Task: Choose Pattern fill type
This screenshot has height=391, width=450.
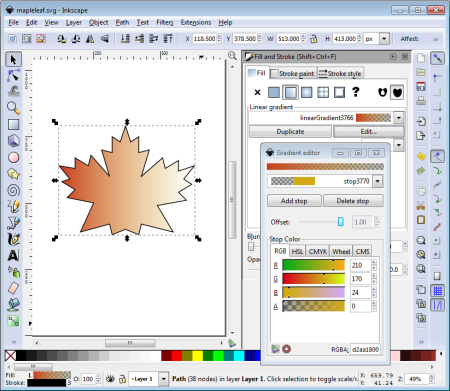Action: point(323,92)
